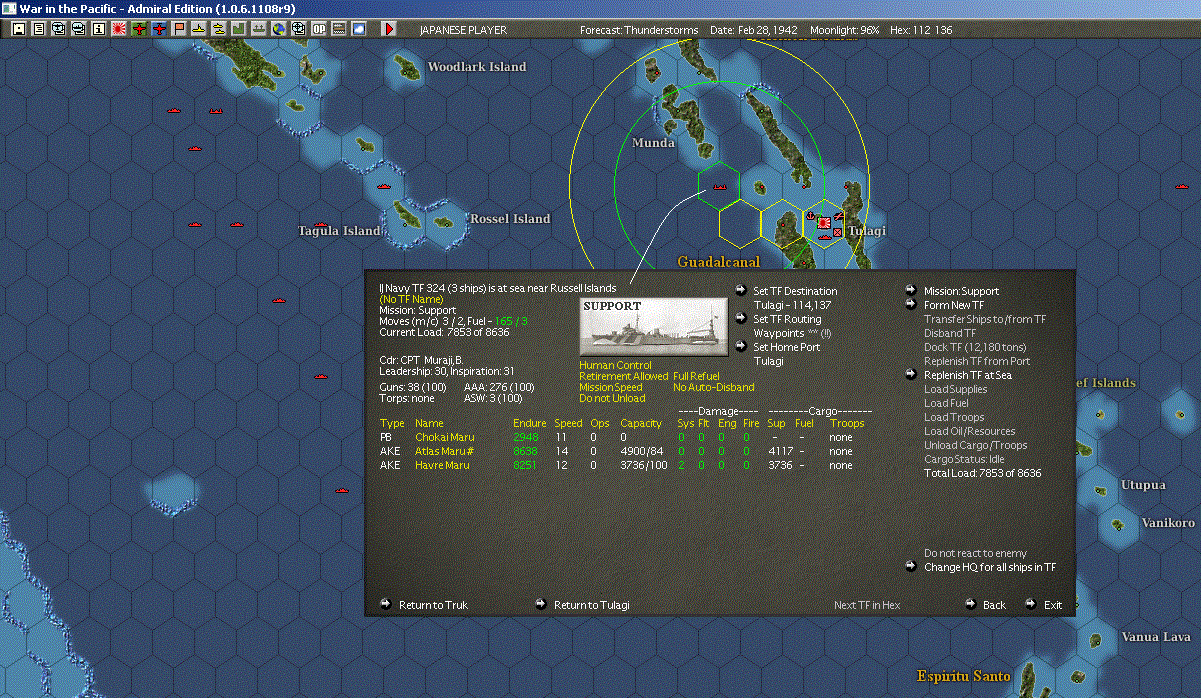Image resolution: width=1201 pixels, height=698 pixels.
Task: Select the Tulagi base icon on map
Action: point(824,222)
